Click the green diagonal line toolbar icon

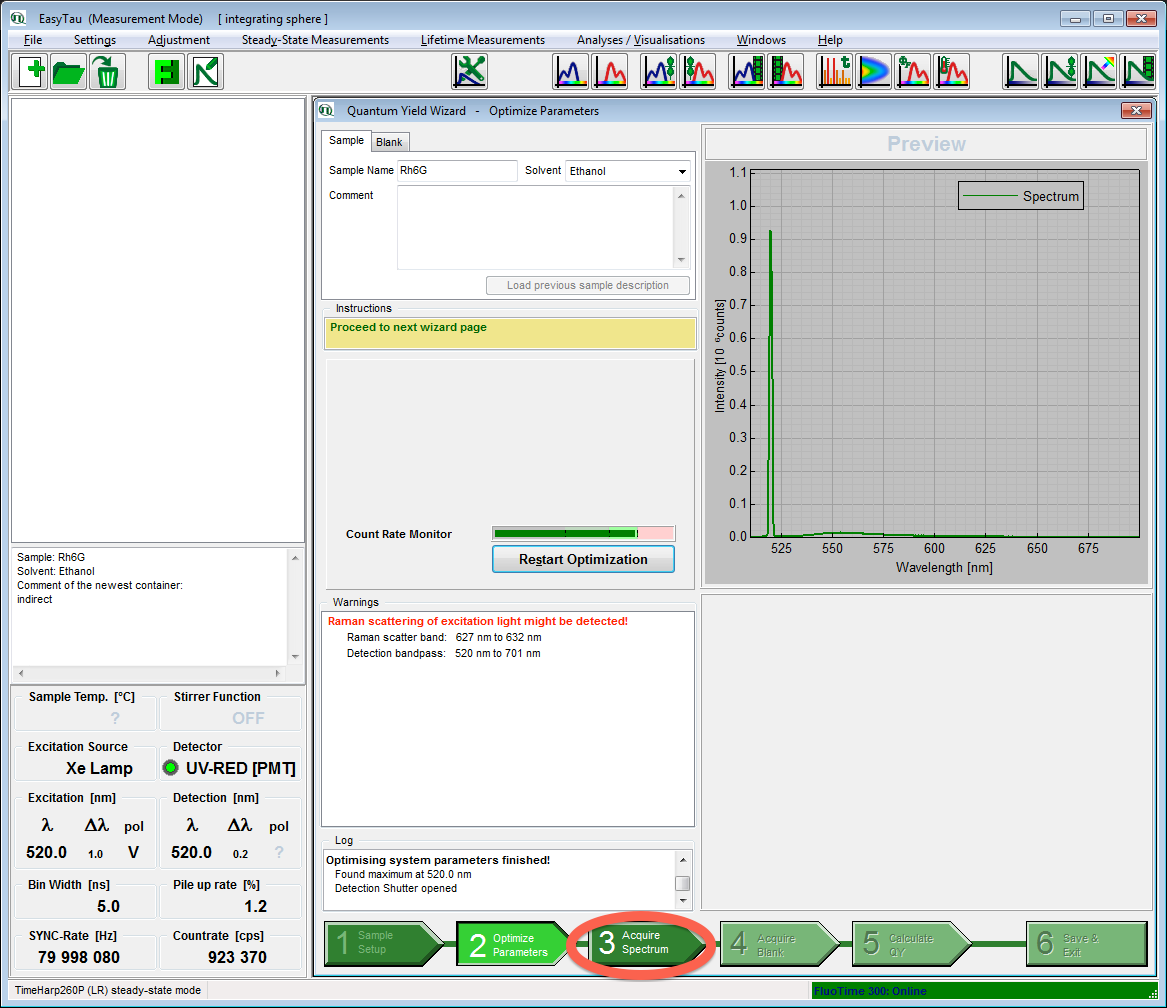(x=205, y=72)
